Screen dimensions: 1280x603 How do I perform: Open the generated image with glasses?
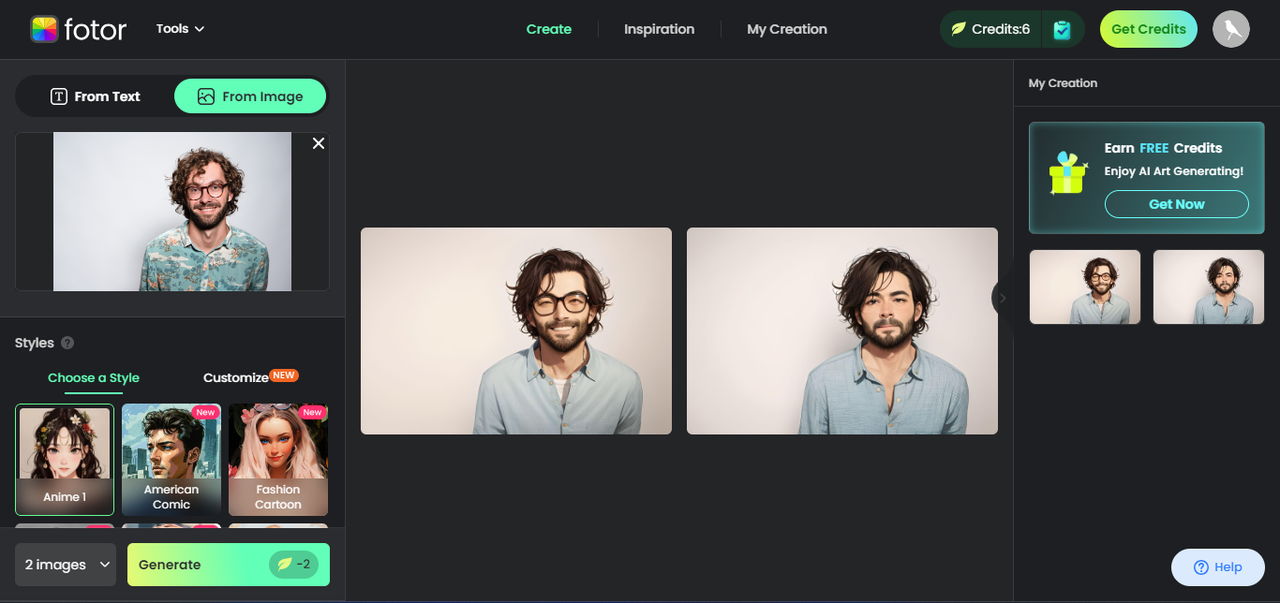[x=516, y=331]
